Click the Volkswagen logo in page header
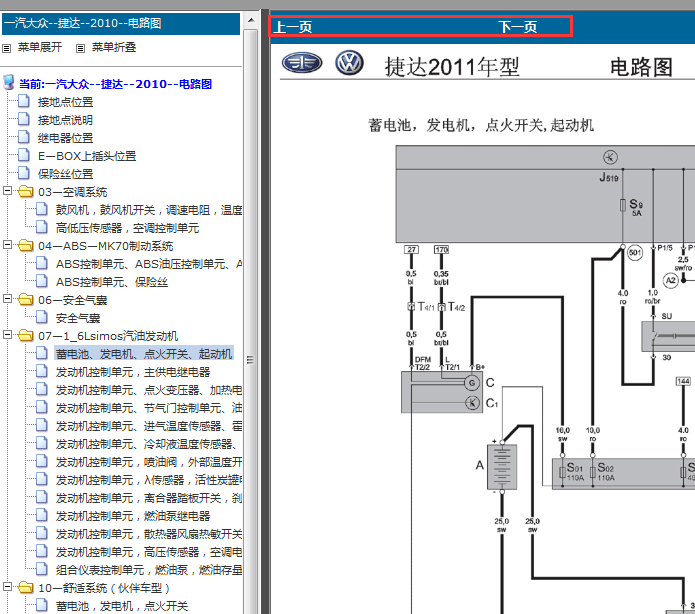 [349, 63]
